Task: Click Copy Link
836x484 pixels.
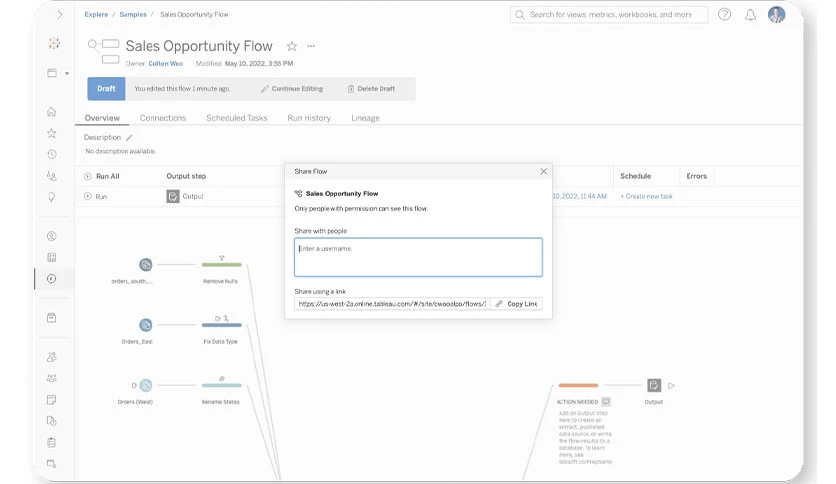Action: [516, 303]
